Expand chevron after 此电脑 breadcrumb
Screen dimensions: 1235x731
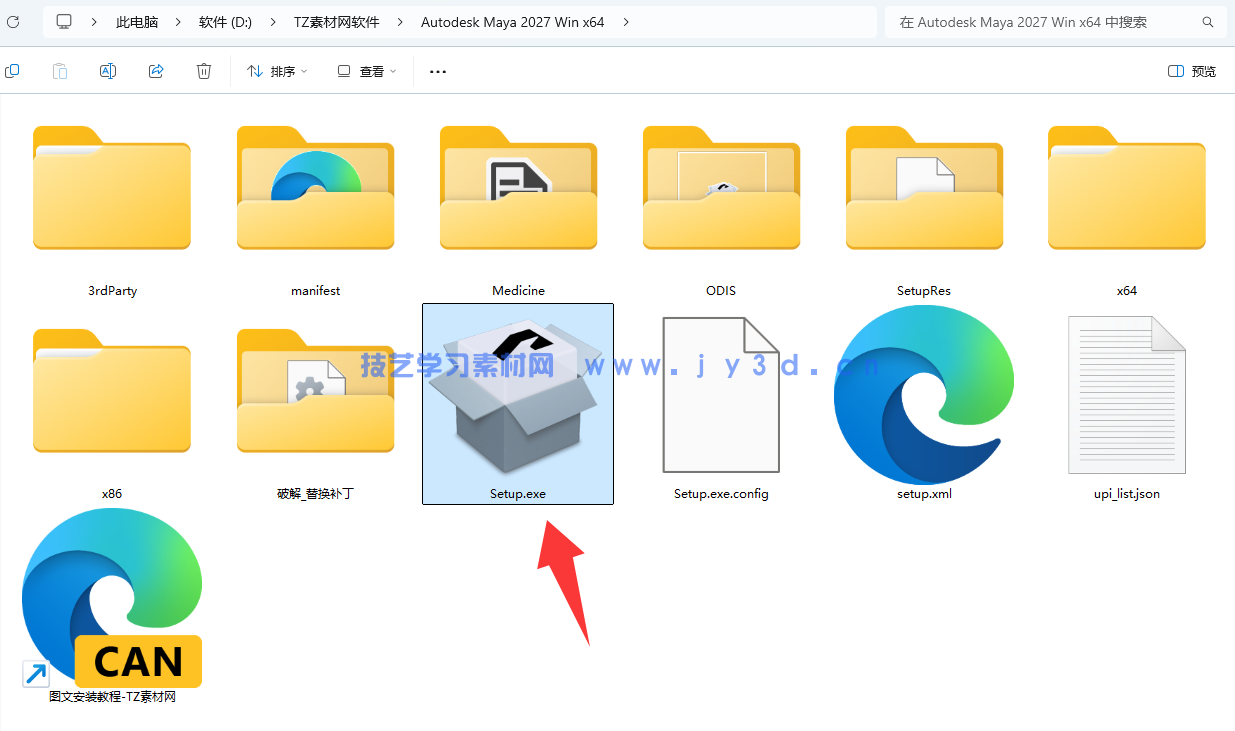point(177,21)
